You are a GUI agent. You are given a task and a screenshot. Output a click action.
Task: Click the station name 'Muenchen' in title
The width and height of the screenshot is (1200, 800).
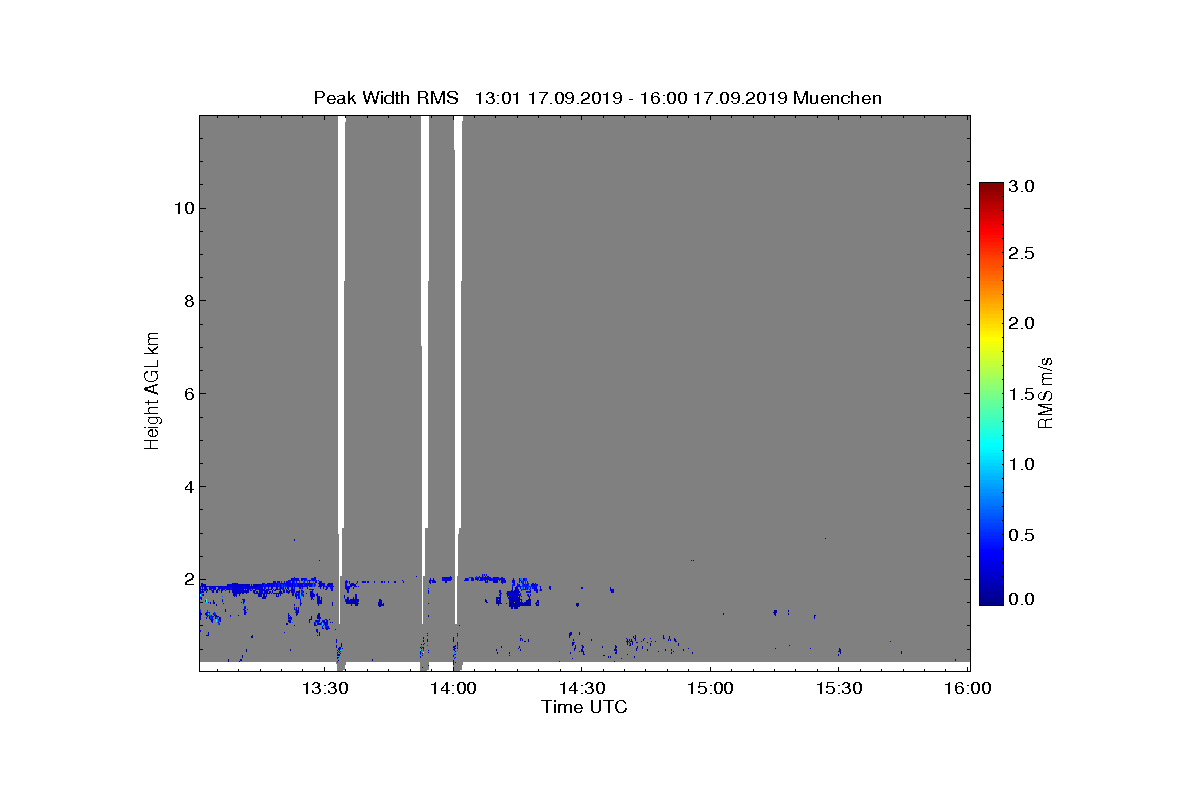(837, 98)
